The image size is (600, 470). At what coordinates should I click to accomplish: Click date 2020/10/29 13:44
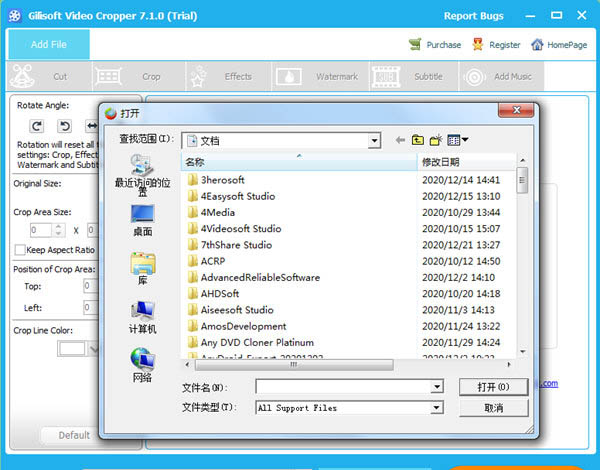[461, 212]
